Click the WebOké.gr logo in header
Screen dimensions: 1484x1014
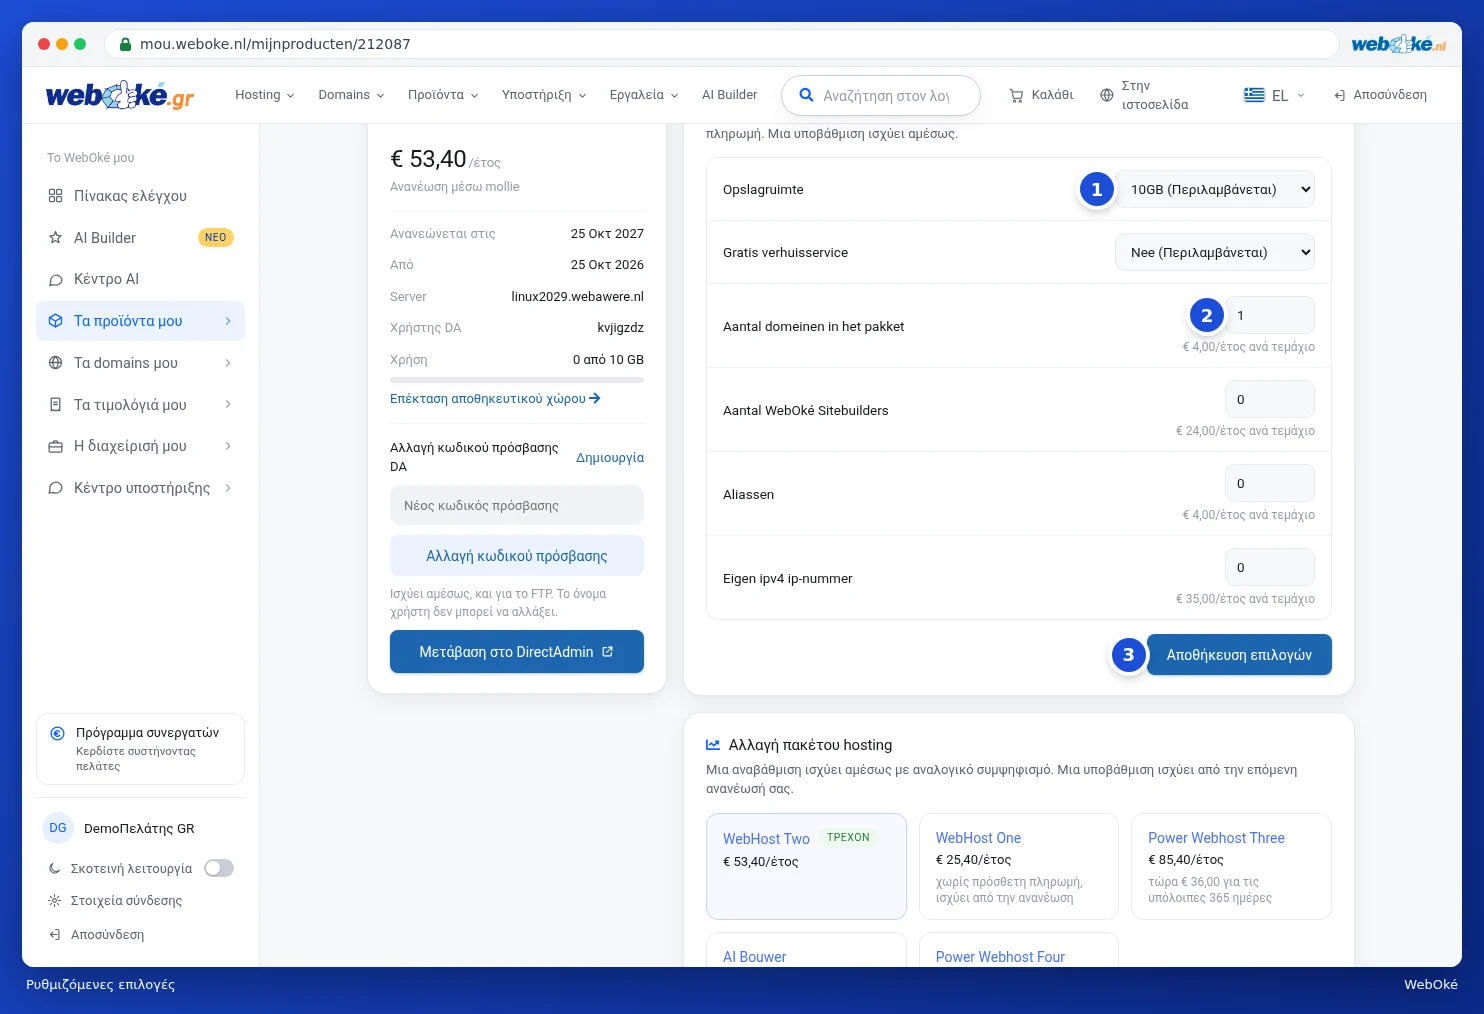tap(120, 95)
